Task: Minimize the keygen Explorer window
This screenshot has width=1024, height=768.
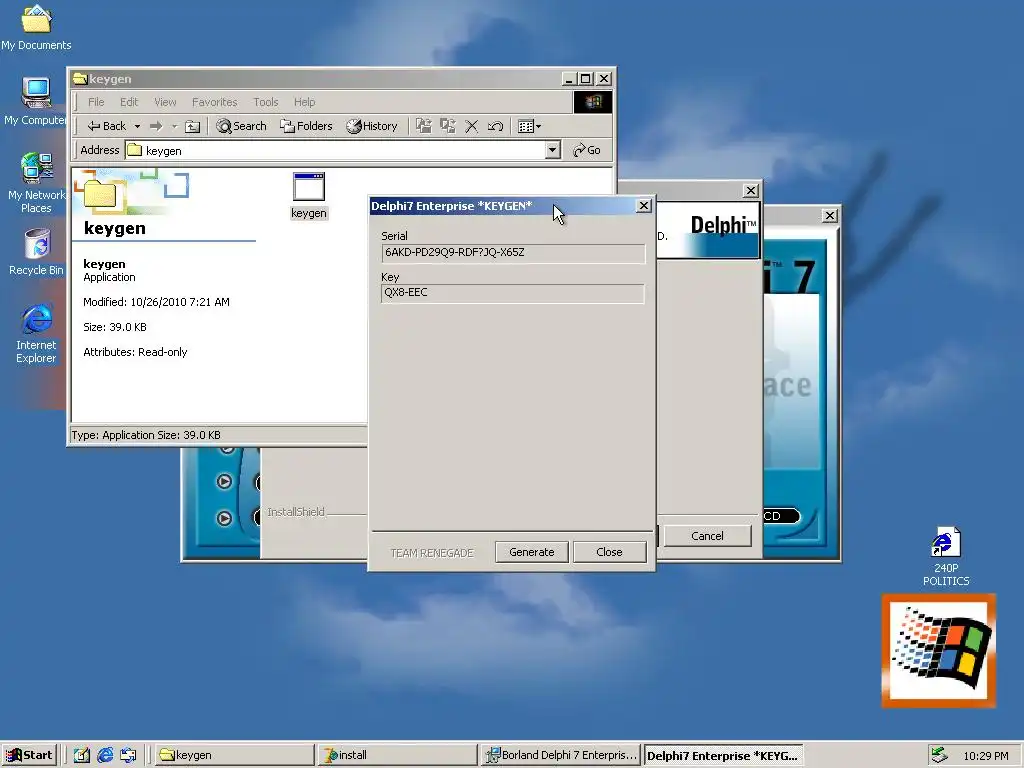Action: [x=569, y=79]
